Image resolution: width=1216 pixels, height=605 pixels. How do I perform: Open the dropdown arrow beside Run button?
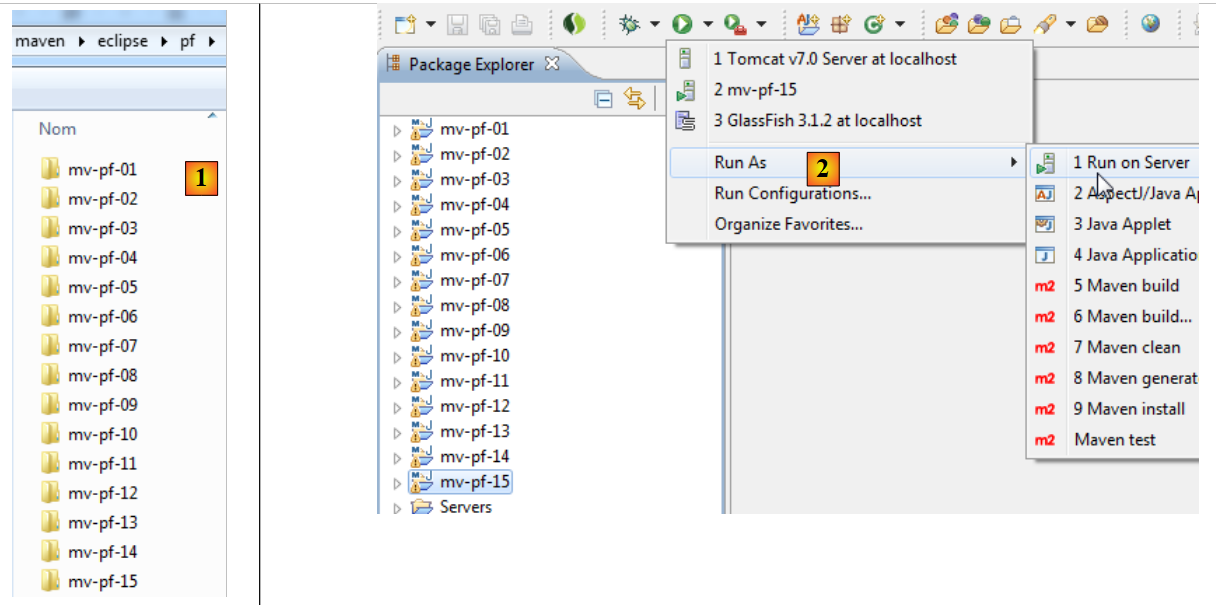tap(707, 24)
